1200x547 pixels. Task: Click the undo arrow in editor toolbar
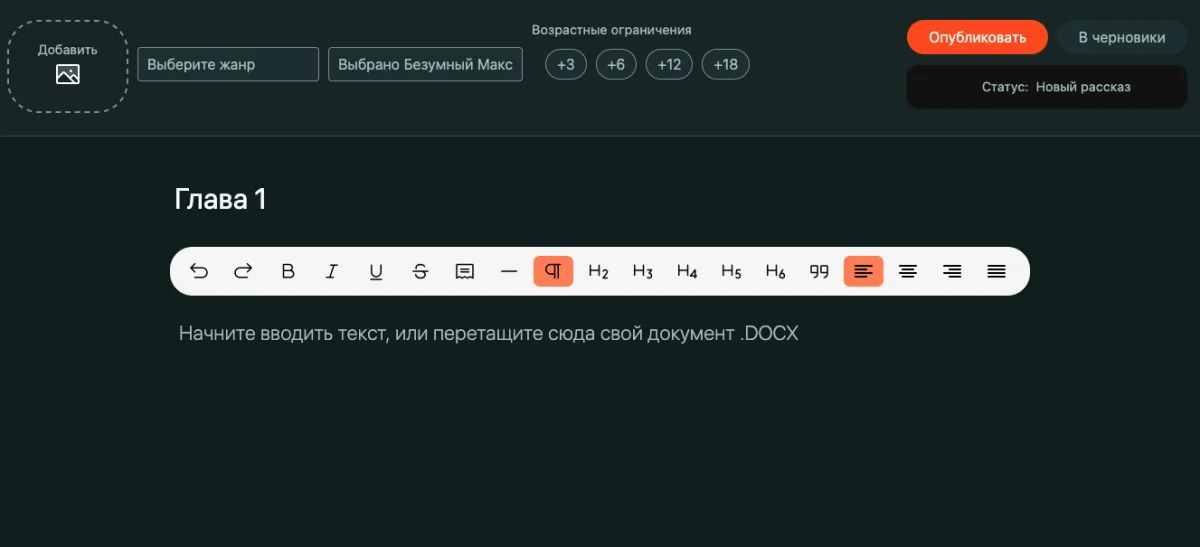[199, 271]
